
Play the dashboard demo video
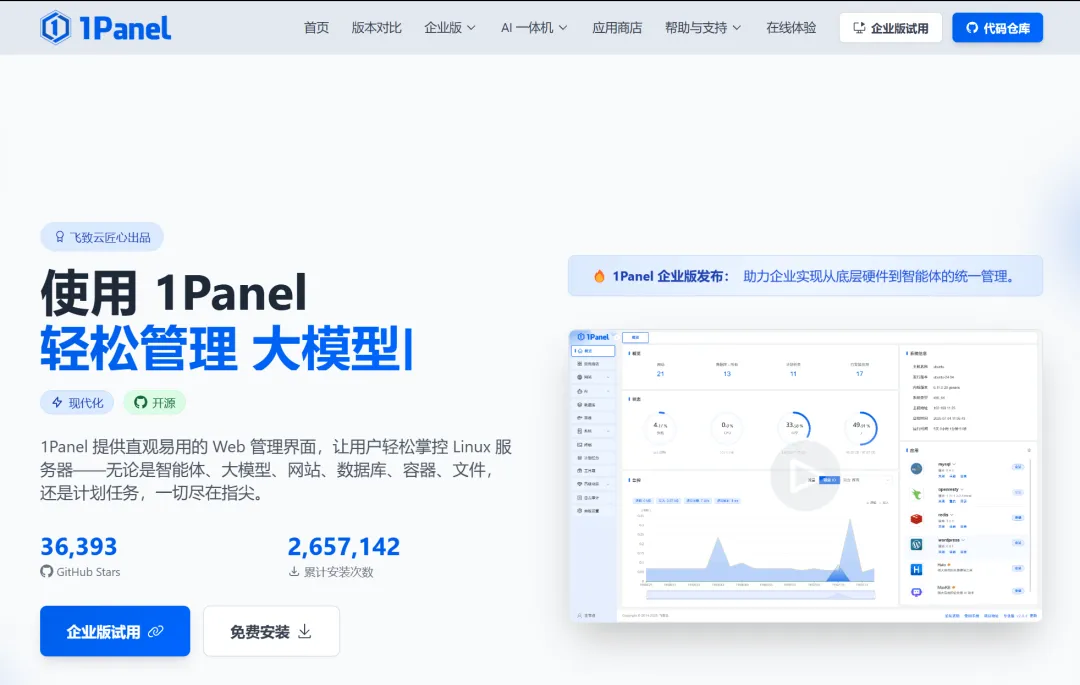pyautogui.click(x=804, y=476)
